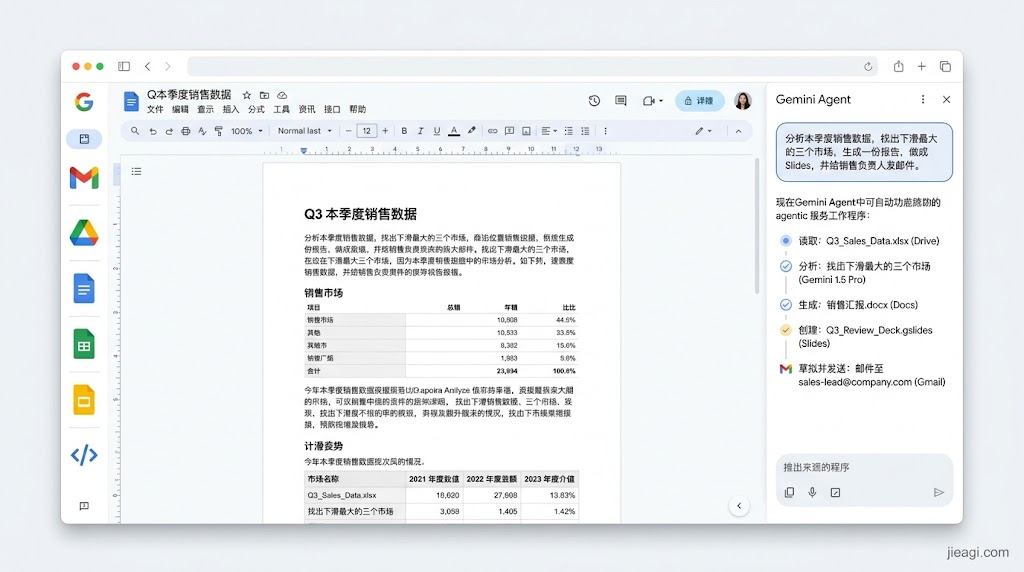
Task: Open the text color picker
Action: pyautogui.click(x=454, y=131)
